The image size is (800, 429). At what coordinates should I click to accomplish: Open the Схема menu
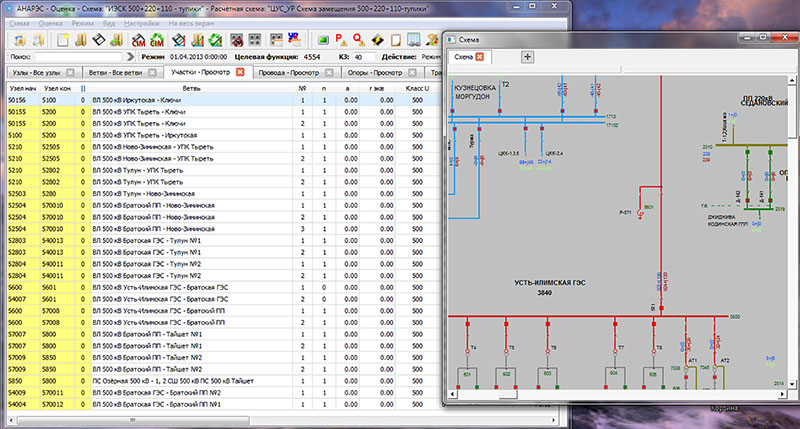[19, 23]
